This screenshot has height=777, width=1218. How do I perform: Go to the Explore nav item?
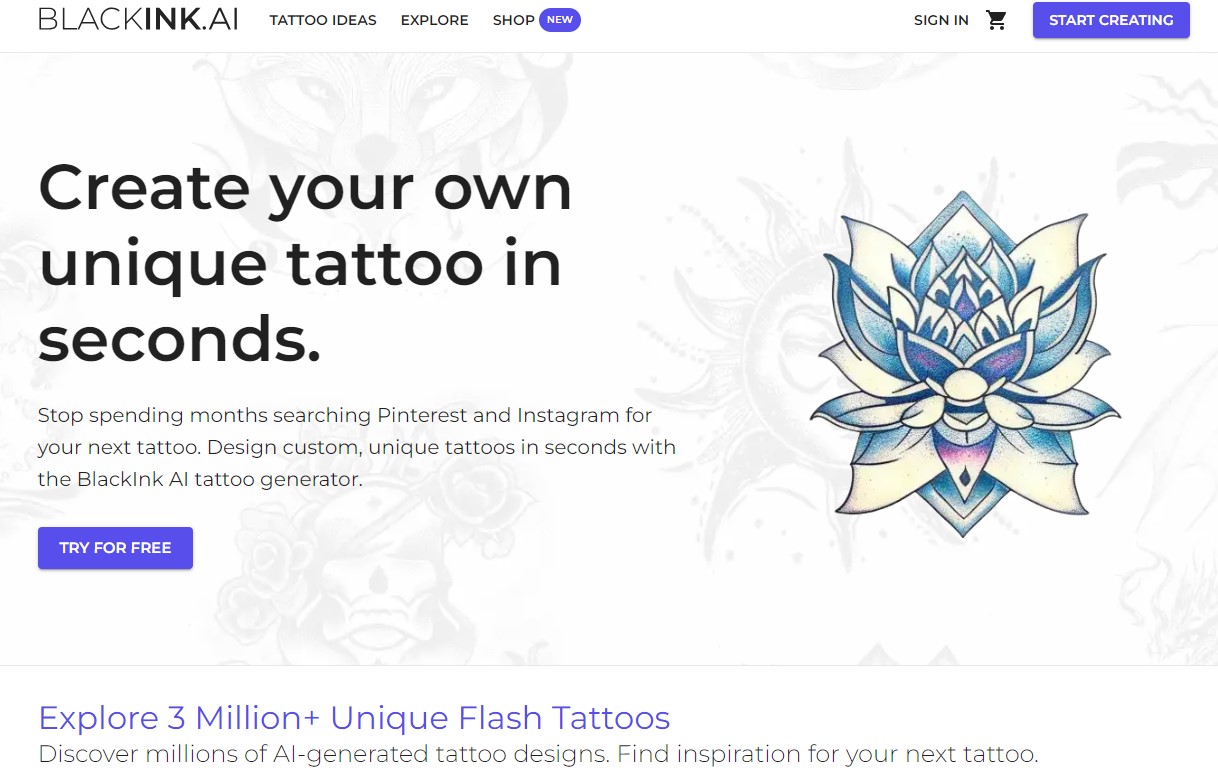point(434,20)
